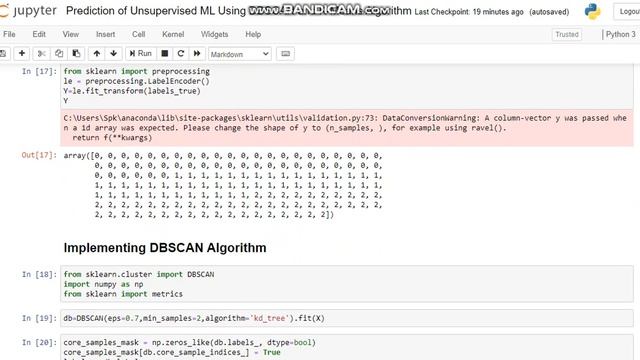Open the Kernel menu

pos(173,34)
